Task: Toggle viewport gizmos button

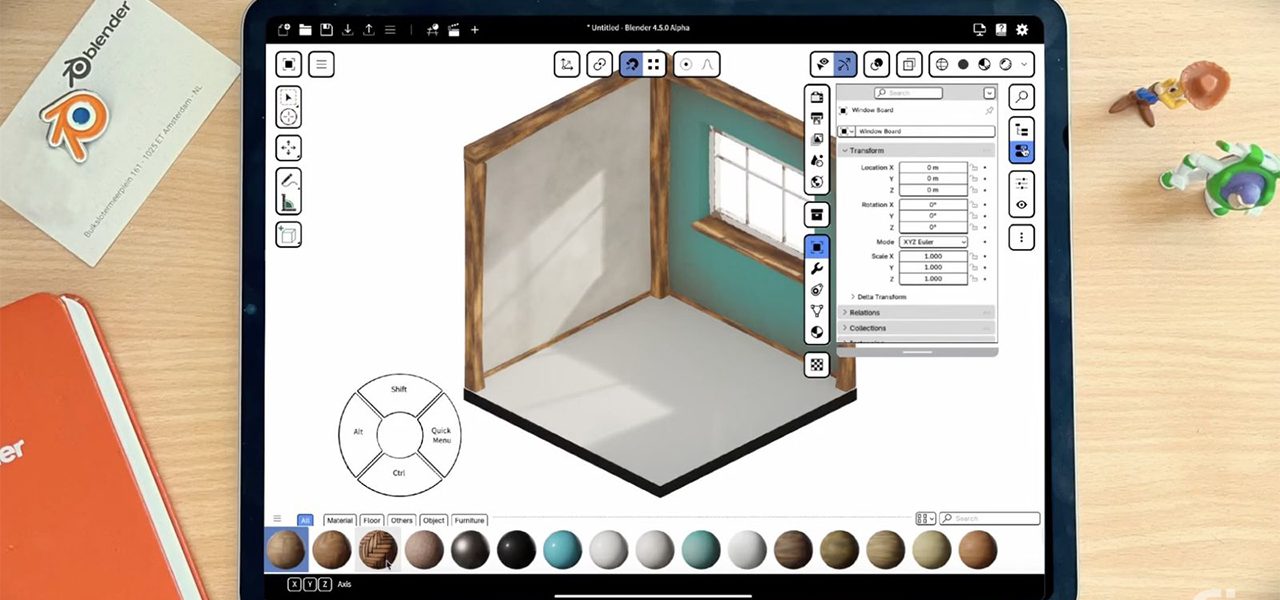Action: point(845,64)
